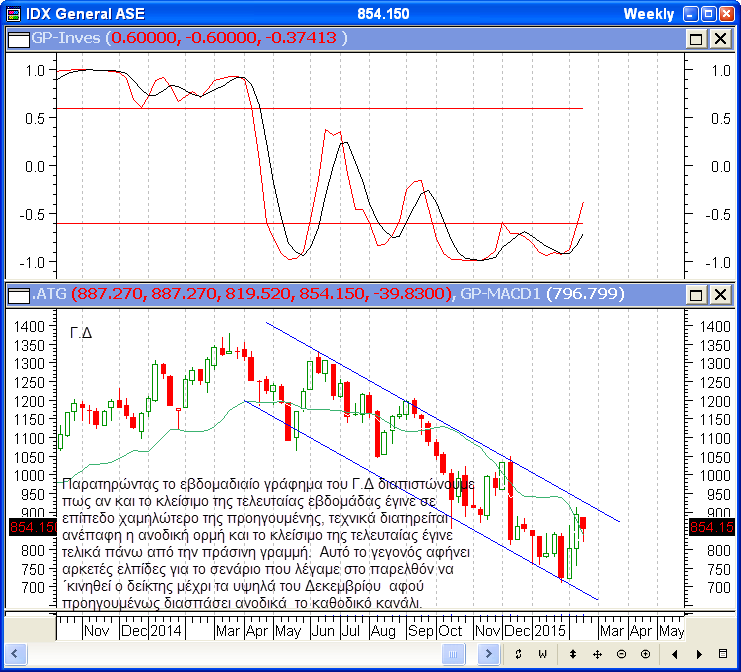Close the IDX General ASE chart window
Screen dimensions: 741x672
coord(726,14)
